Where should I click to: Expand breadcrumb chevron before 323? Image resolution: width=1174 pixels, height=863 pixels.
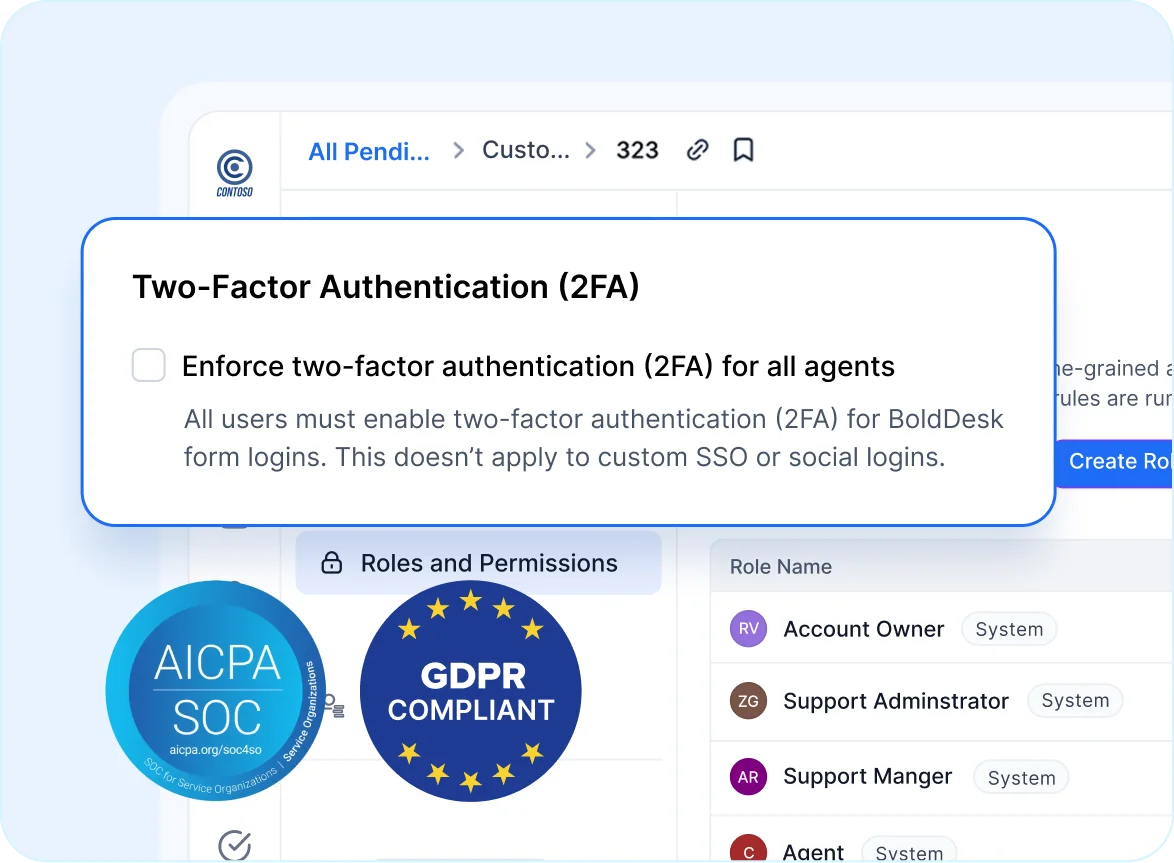[590, 150]
